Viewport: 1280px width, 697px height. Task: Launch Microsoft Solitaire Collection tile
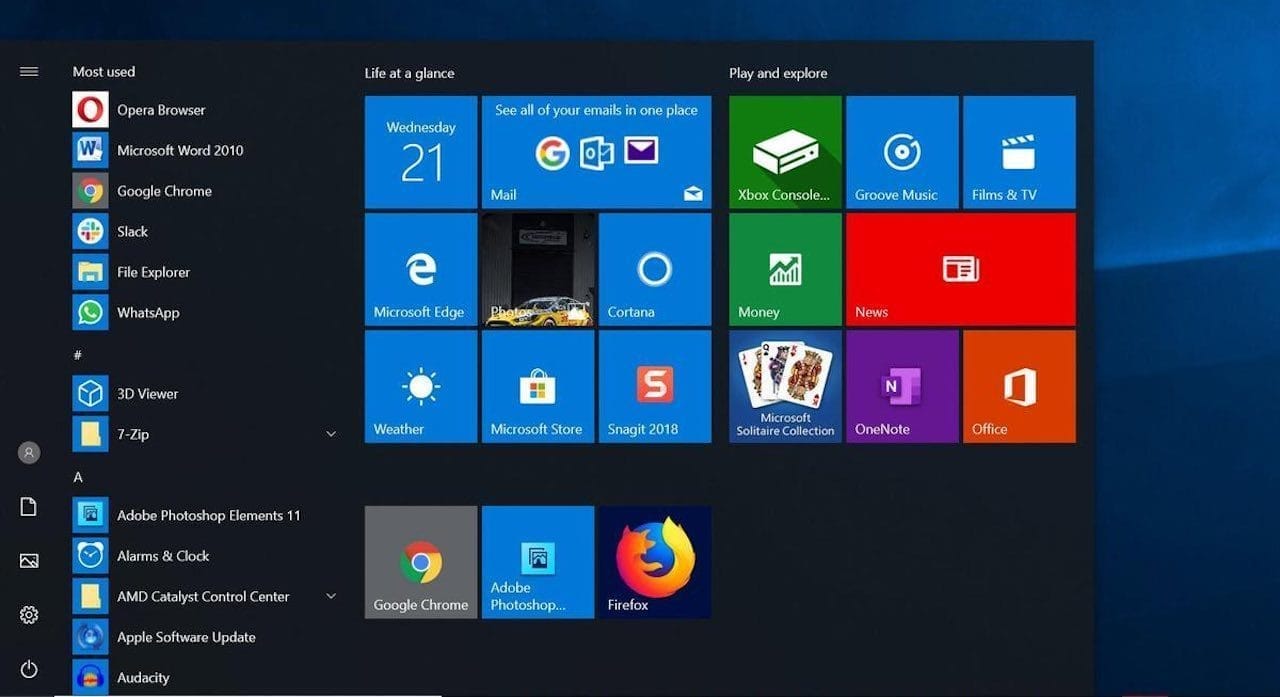pos(785,386)
